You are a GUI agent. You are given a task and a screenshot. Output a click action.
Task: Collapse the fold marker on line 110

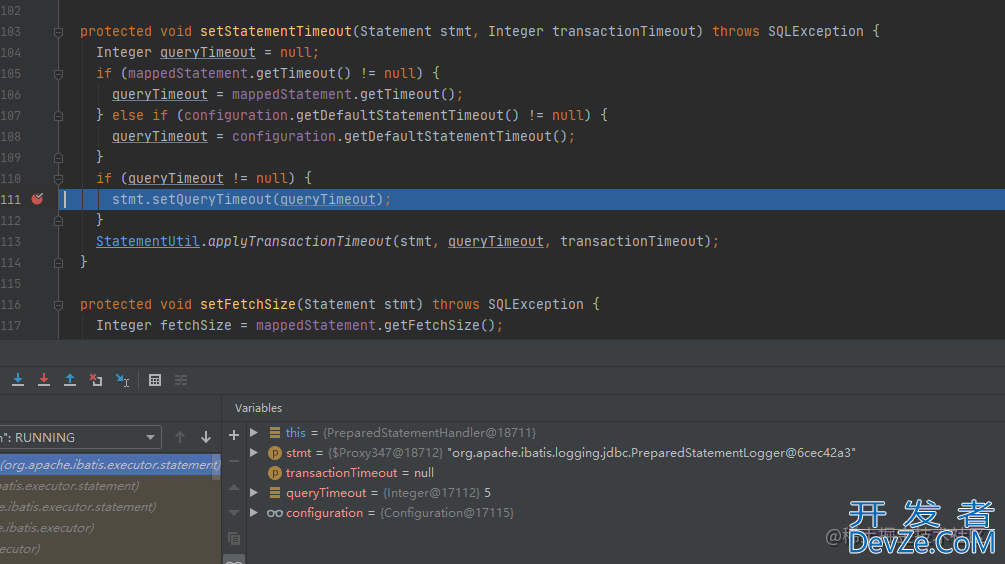tap(58, 179)
